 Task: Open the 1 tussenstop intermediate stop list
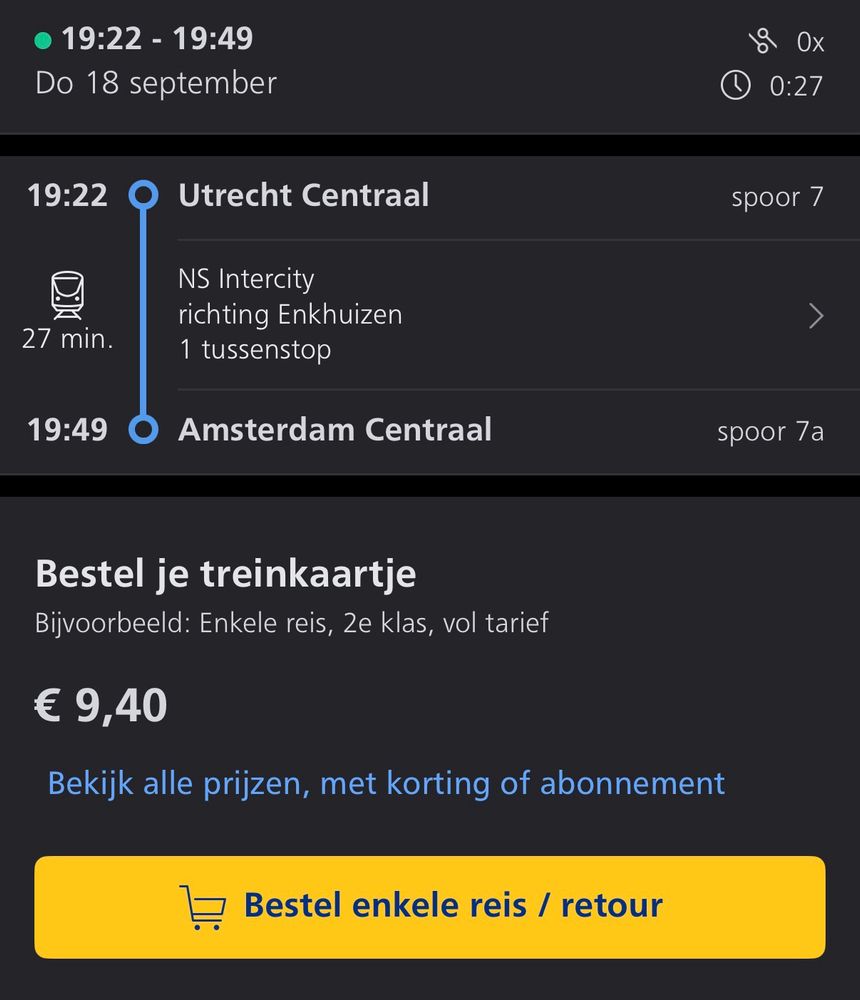coord(255,349)
